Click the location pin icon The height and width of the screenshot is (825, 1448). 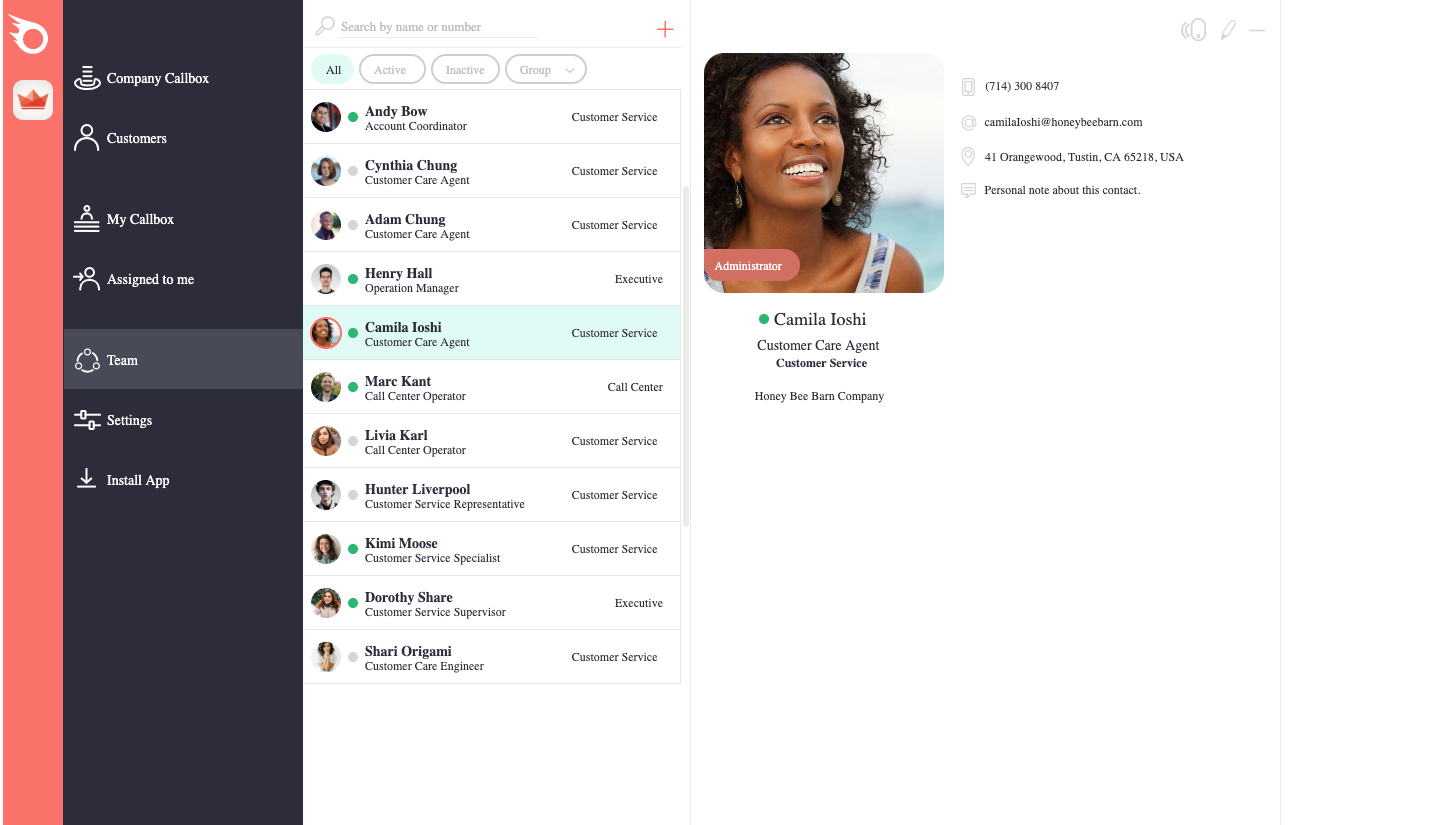point(968,157)
